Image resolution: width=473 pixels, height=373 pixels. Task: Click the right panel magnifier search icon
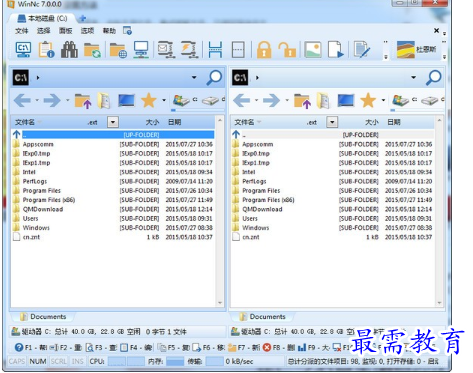pos(434,78)
